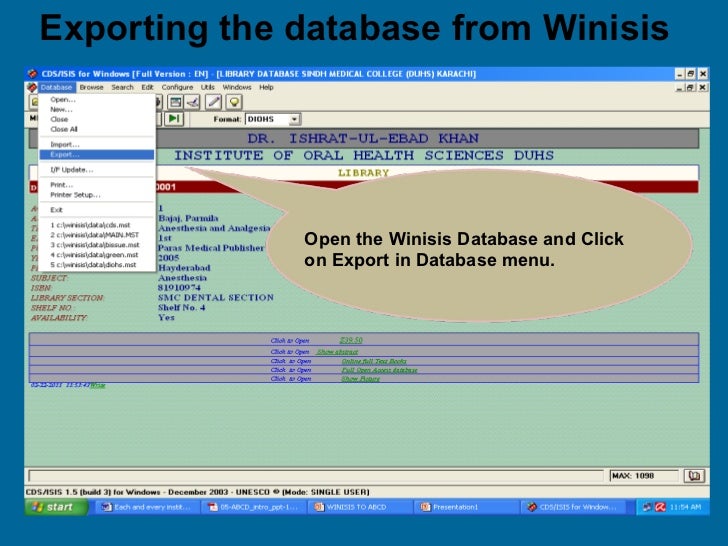Open recent file bissue.mst

tap(97, 245)
